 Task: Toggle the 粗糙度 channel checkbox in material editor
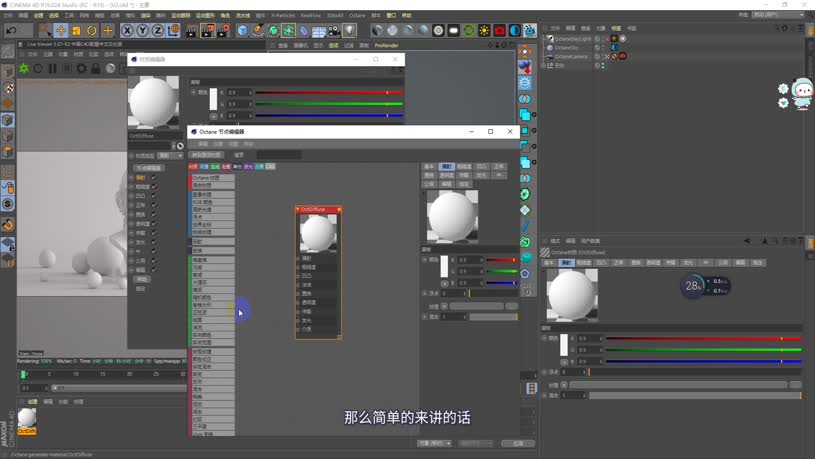pyautogui.click(x=154, y=187)
